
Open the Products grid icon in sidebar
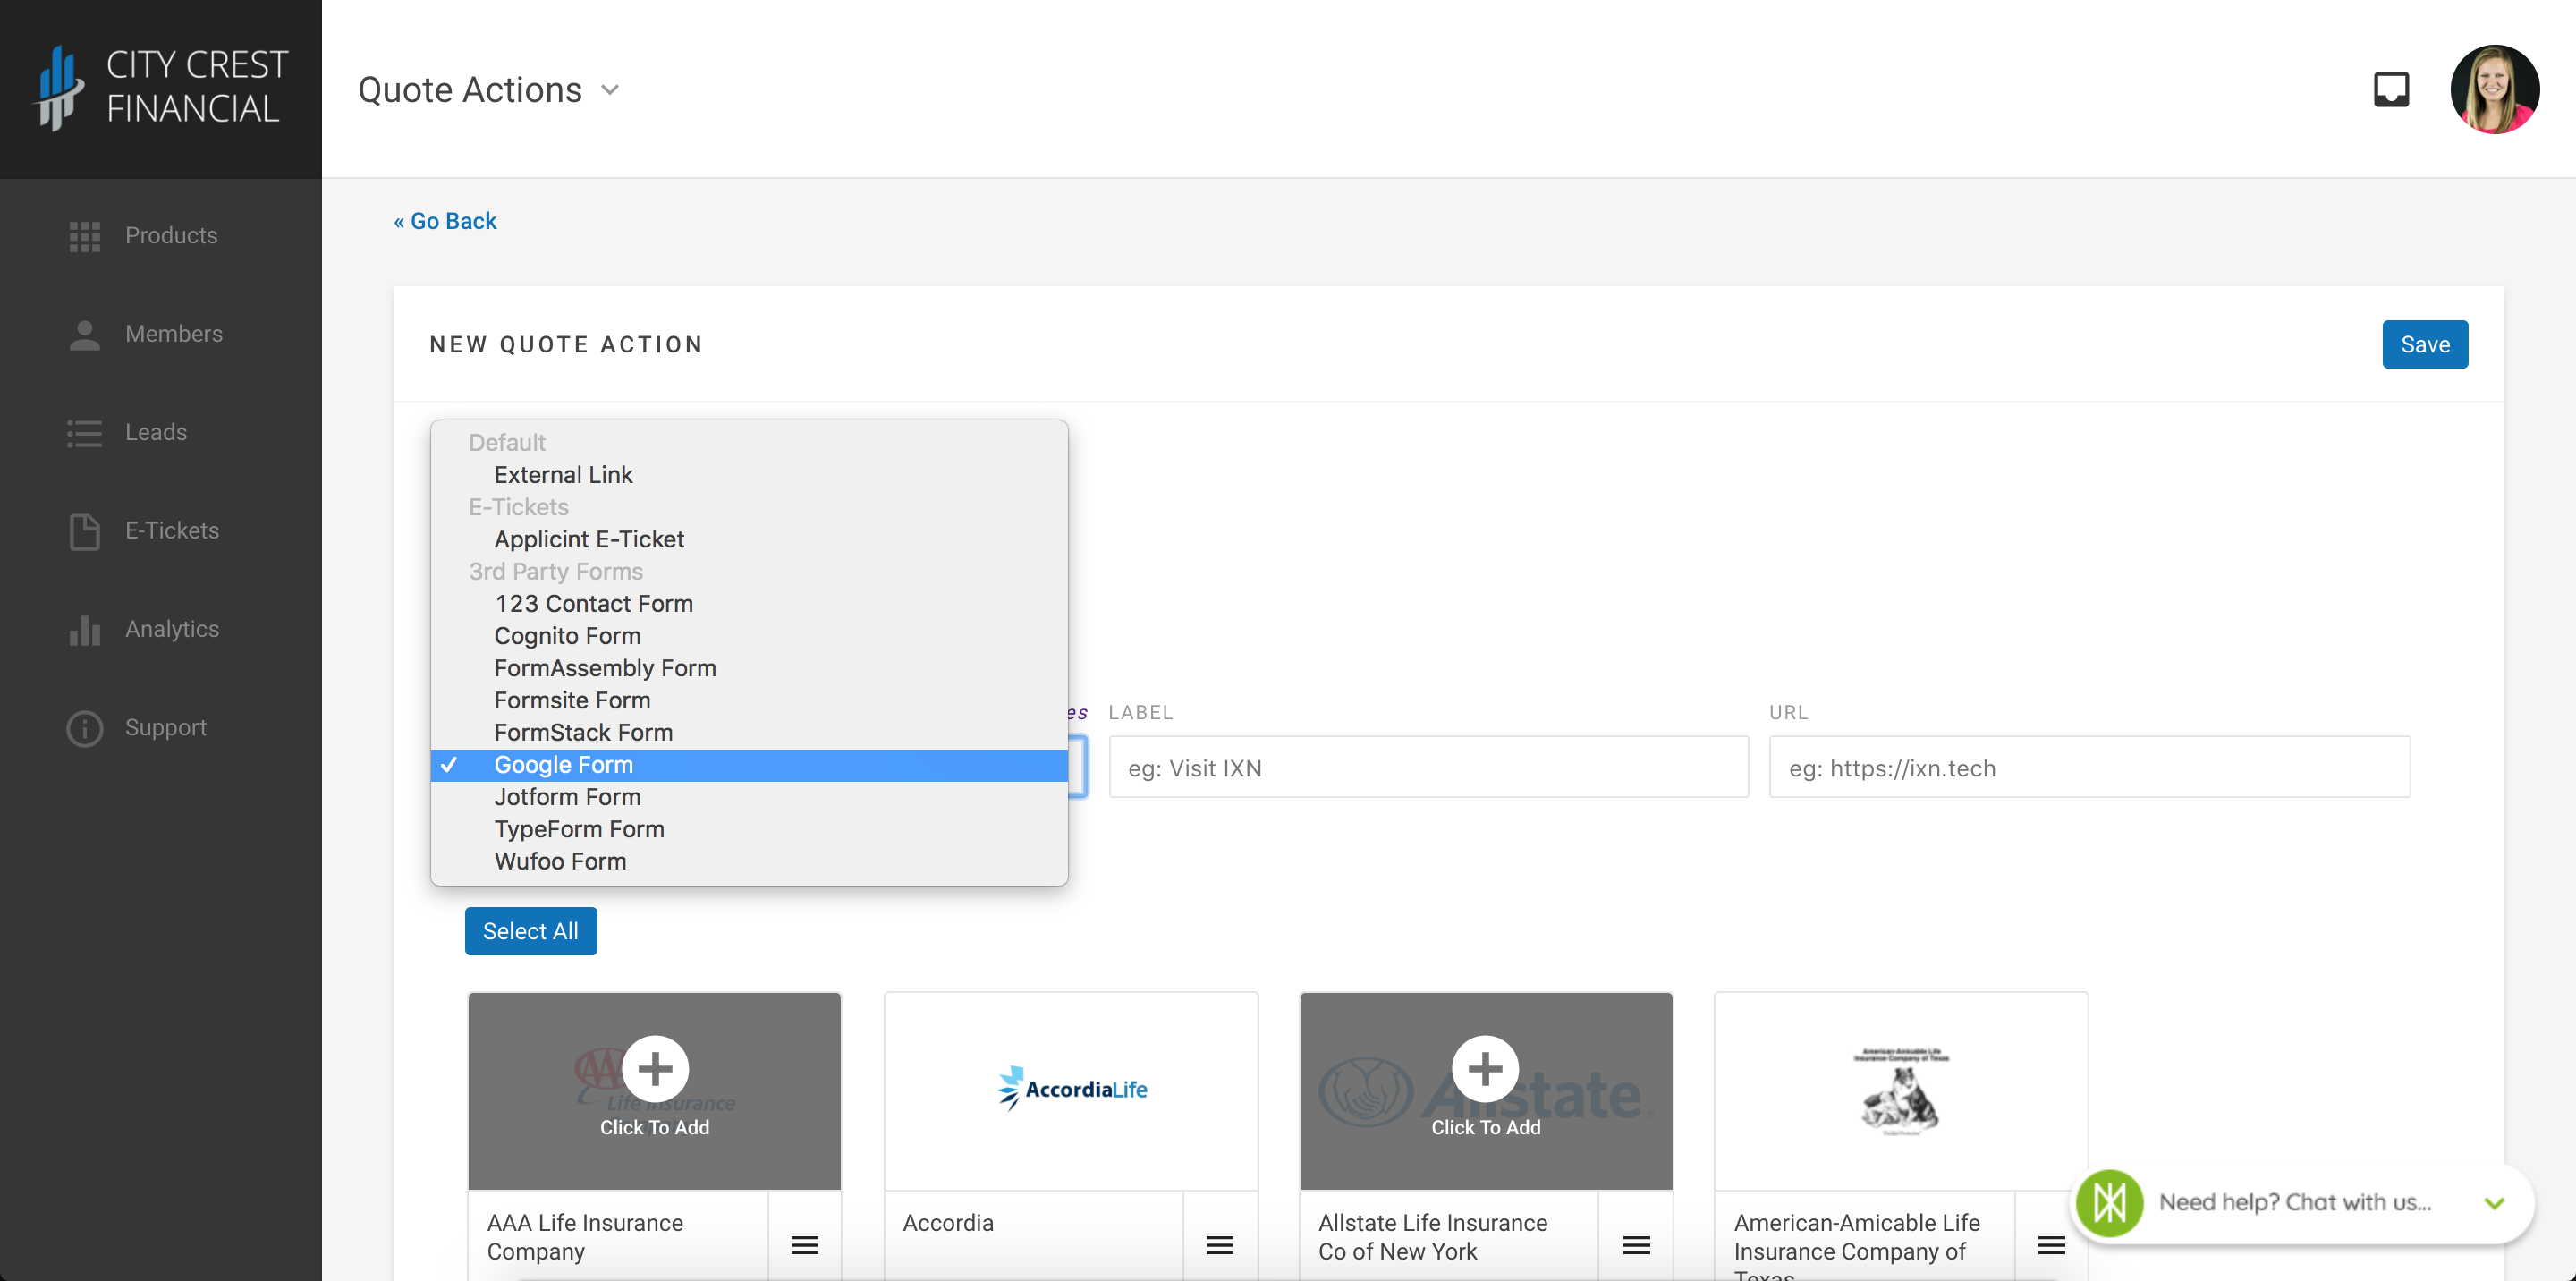pyautogui.click(x=85, y=236)
